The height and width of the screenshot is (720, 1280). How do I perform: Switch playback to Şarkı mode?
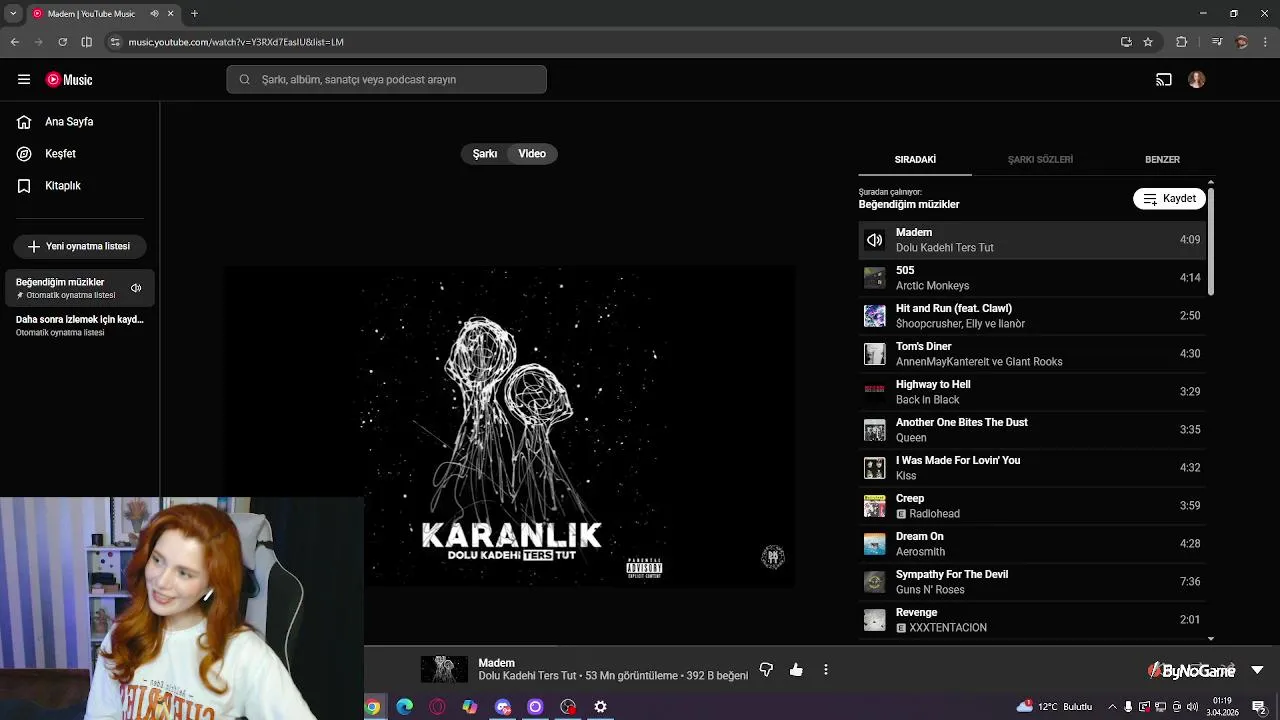click(x=485, y=154)
